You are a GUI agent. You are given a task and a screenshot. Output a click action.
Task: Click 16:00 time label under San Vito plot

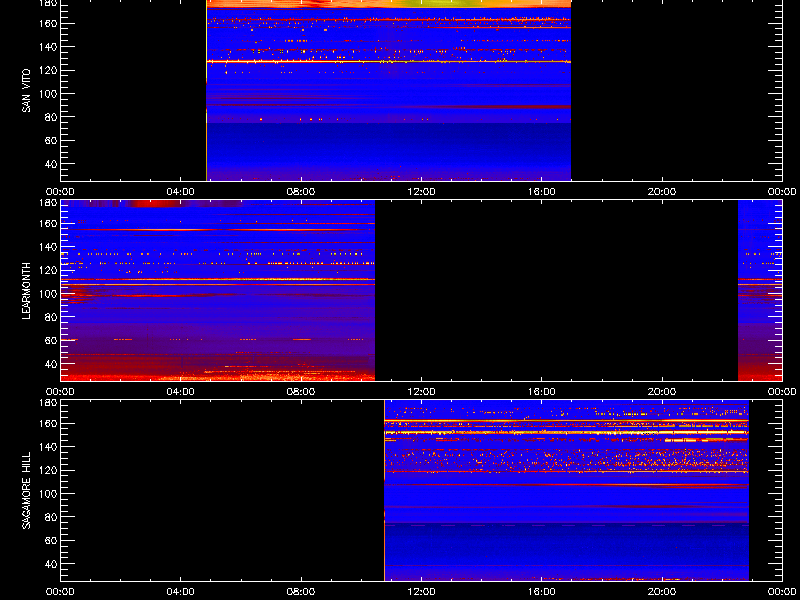tap(541, 192)
